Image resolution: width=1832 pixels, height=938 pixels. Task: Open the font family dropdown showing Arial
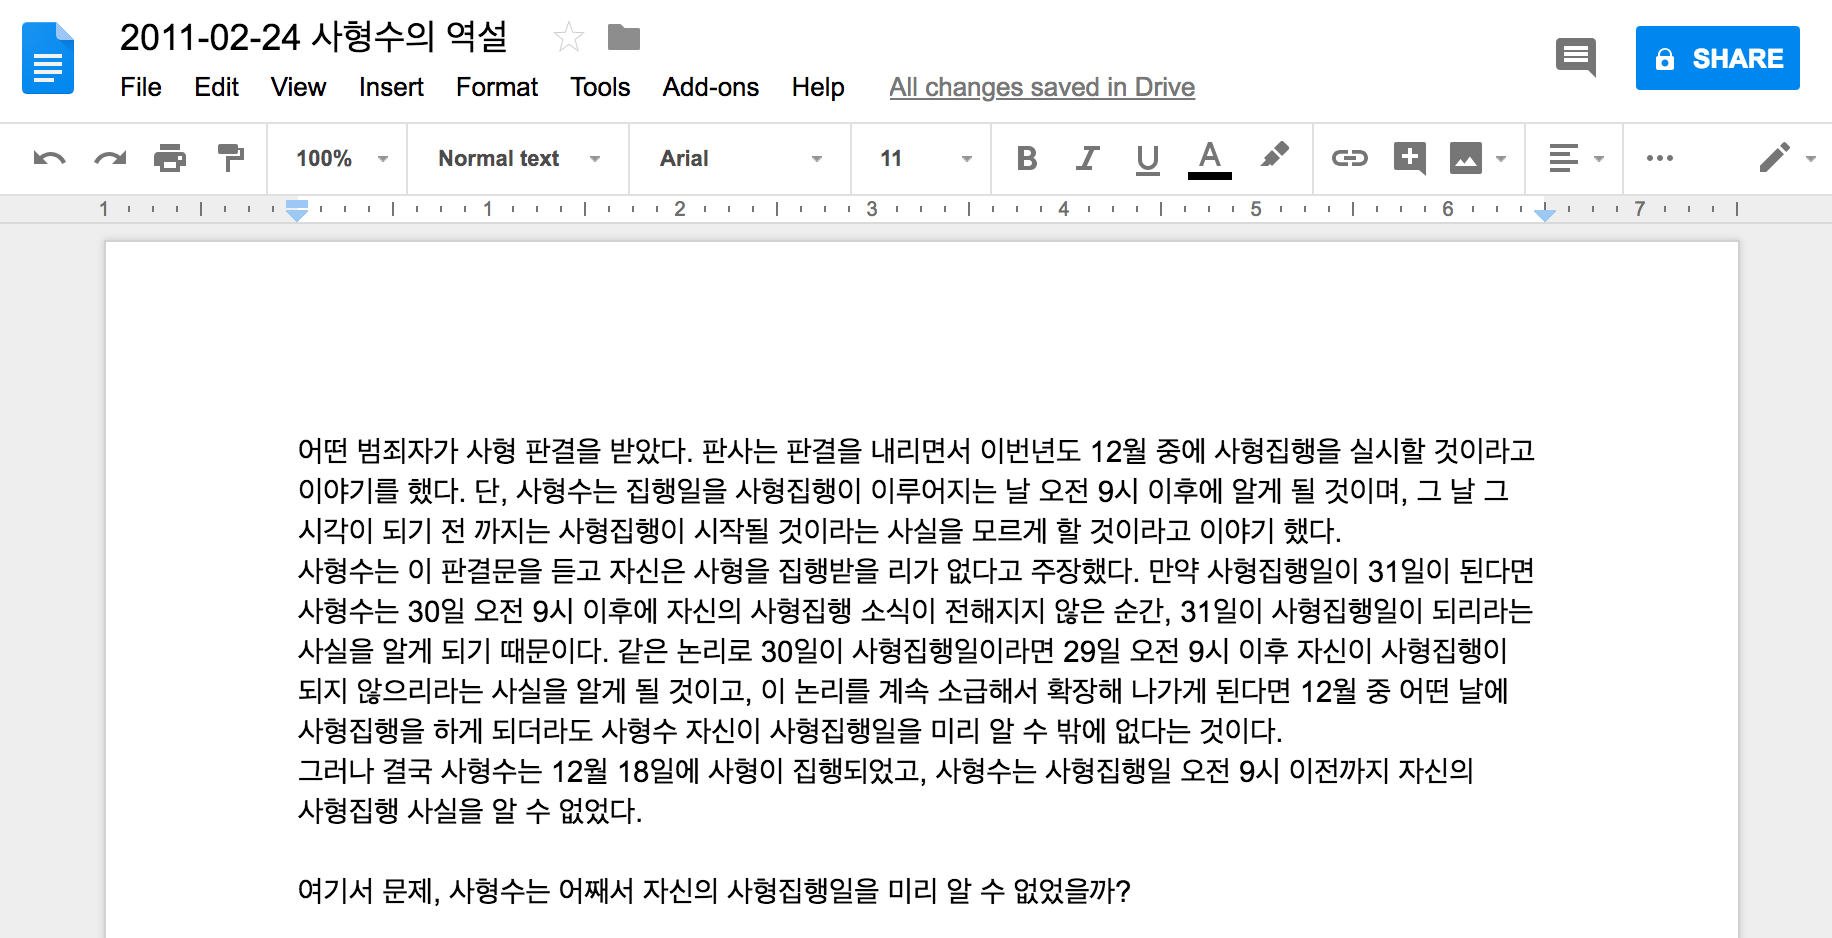(x=737, y=158)
